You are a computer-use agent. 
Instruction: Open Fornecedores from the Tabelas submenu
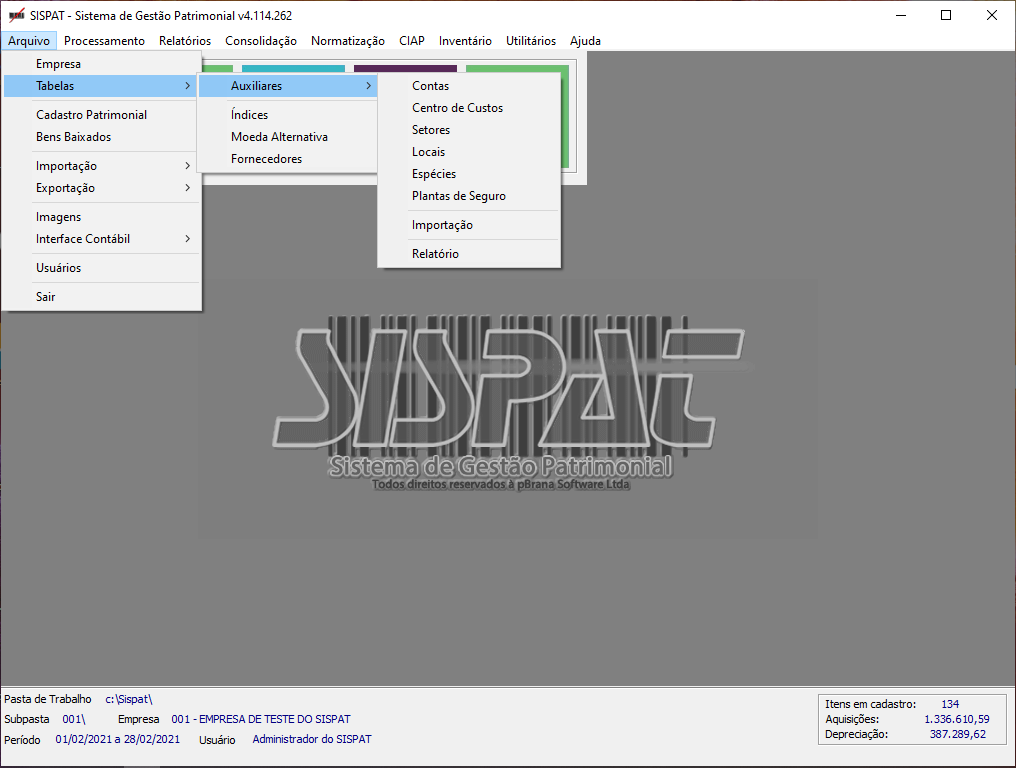coord(266,159)
